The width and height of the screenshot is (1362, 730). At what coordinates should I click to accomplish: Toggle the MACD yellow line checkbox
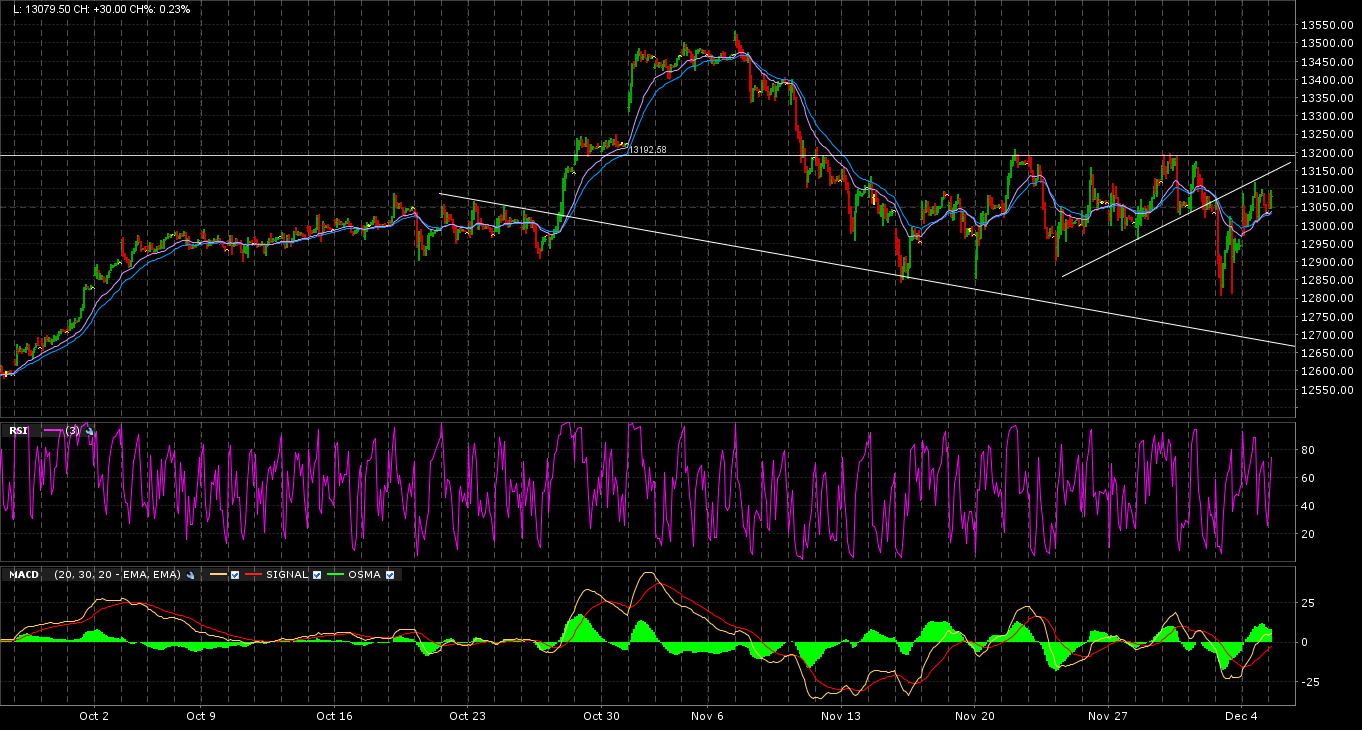click(x=235, y=575)
